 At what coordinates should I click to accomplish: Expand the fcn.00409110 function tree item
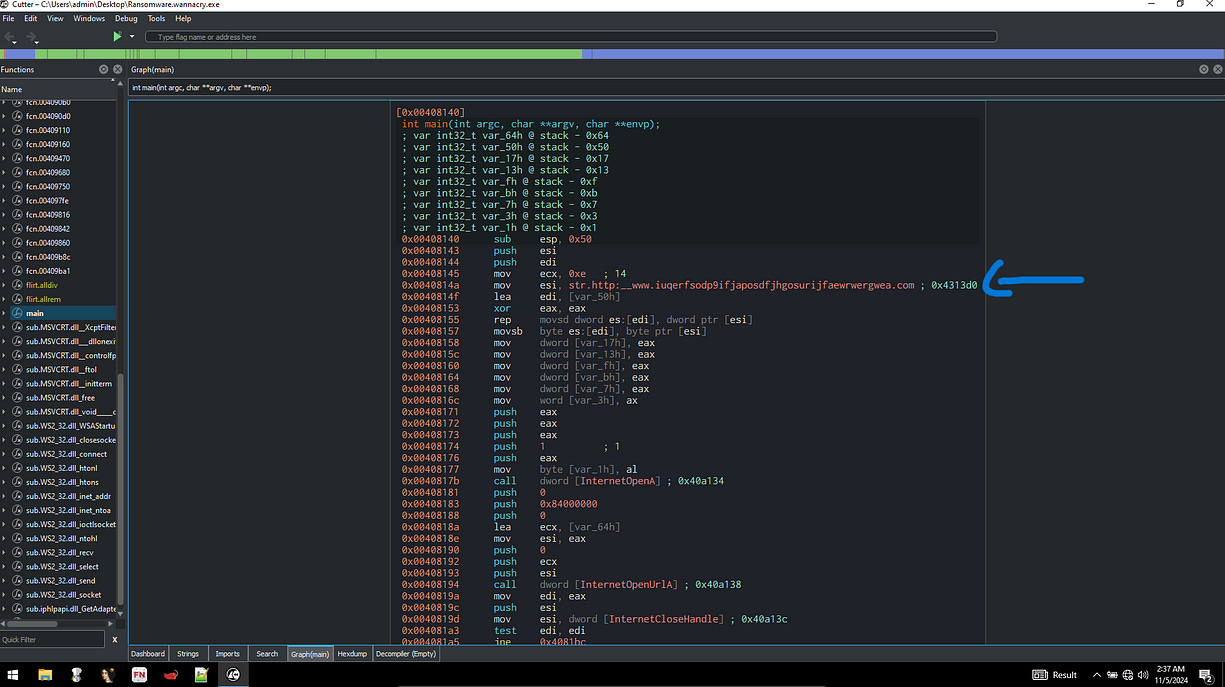(x=4, y=130)
